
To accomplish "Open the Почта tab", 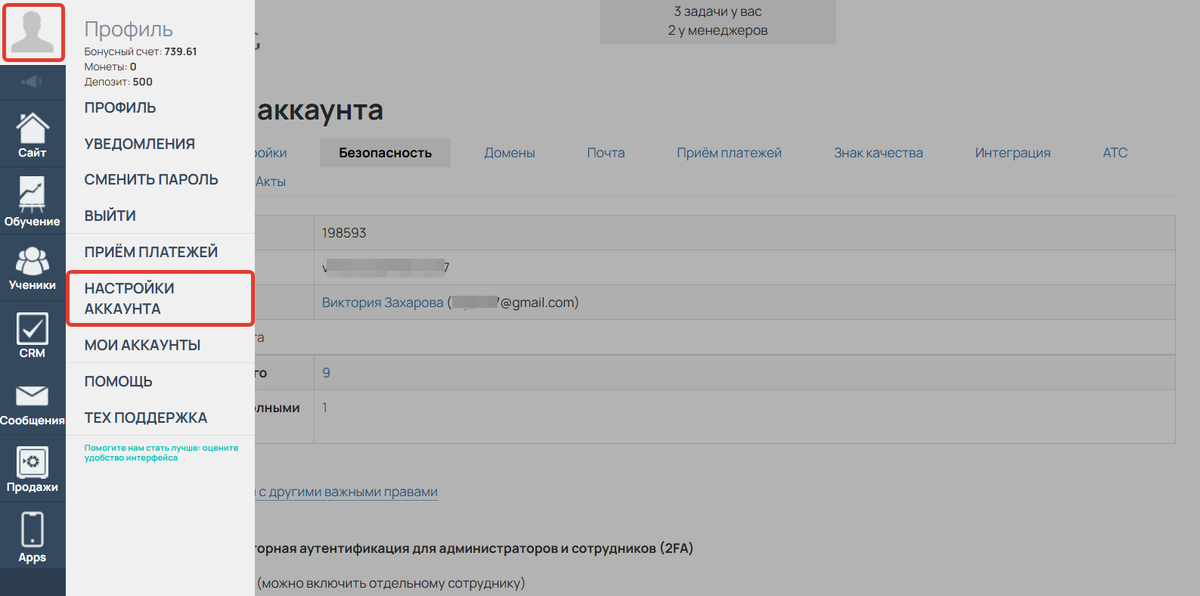I will tap(605, 152).
